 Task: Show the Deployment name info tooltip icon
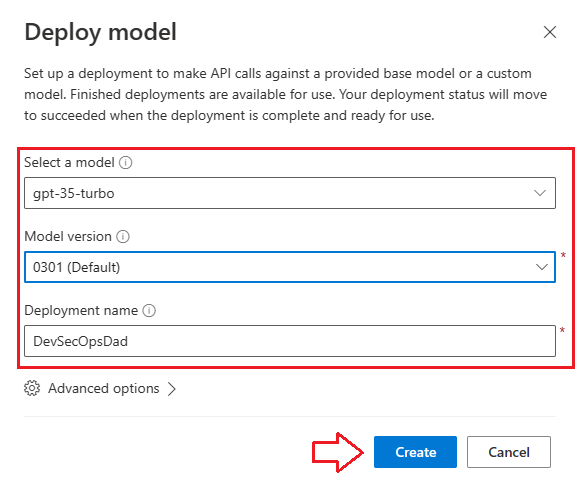149,311
